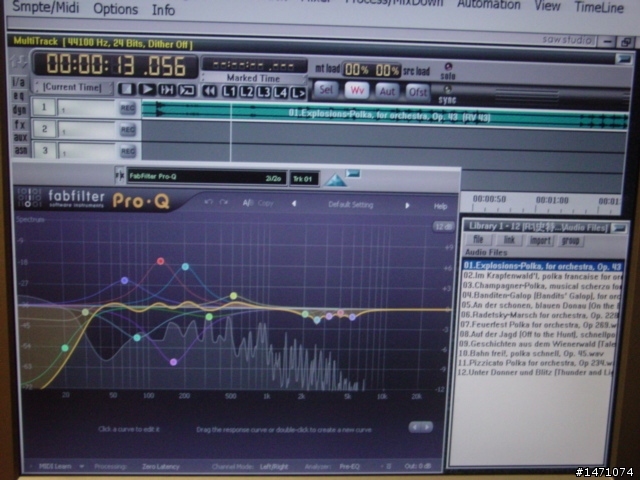Stop playback in the MultiTrack transport
This screenshot has height=480, width=640.
pos(127,89)
